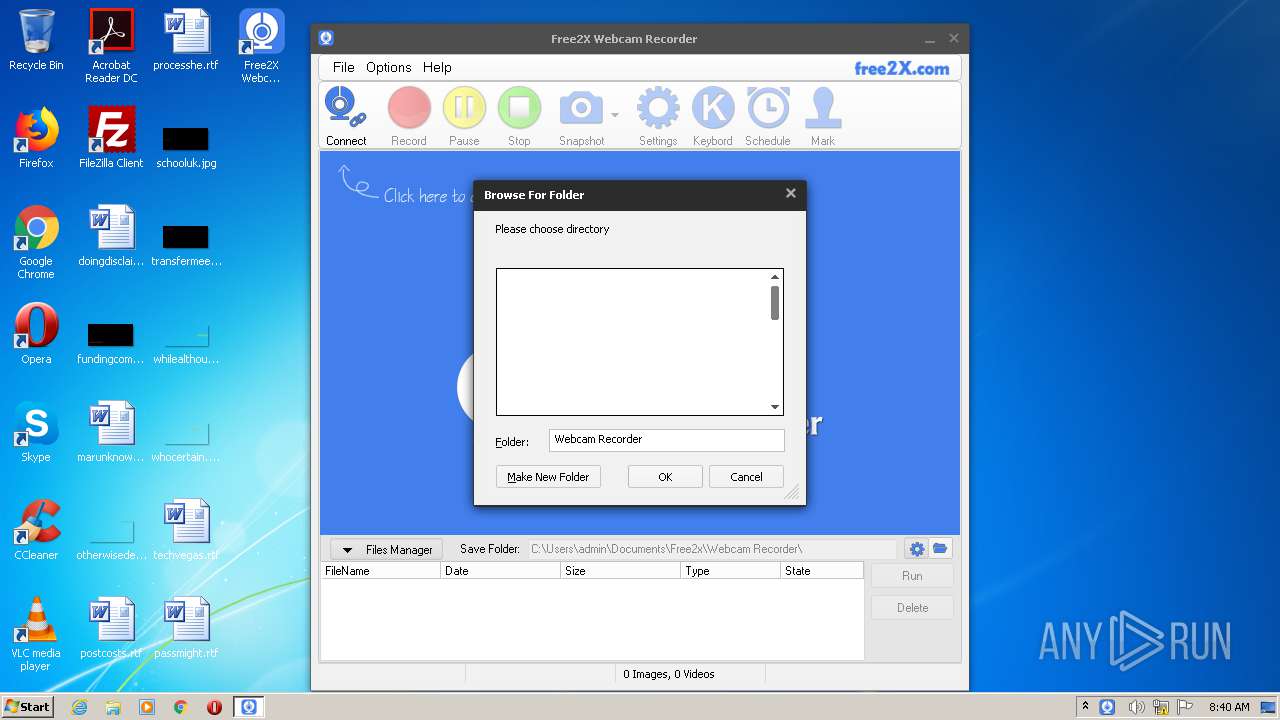Screen dimensions: 1280x720
Task: Visit the free2X.com link
Action: [x=901, y=68]
